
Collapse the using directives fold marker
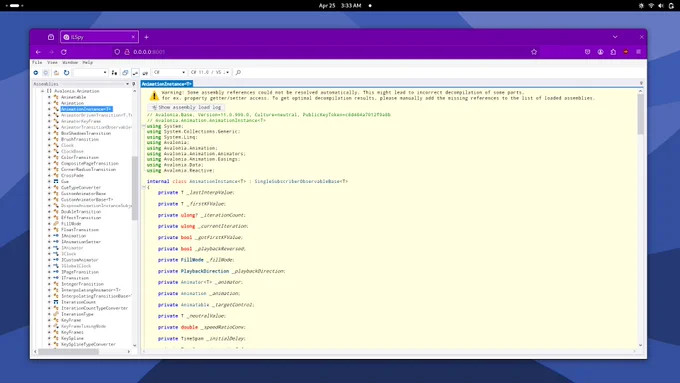pos(144,126)
